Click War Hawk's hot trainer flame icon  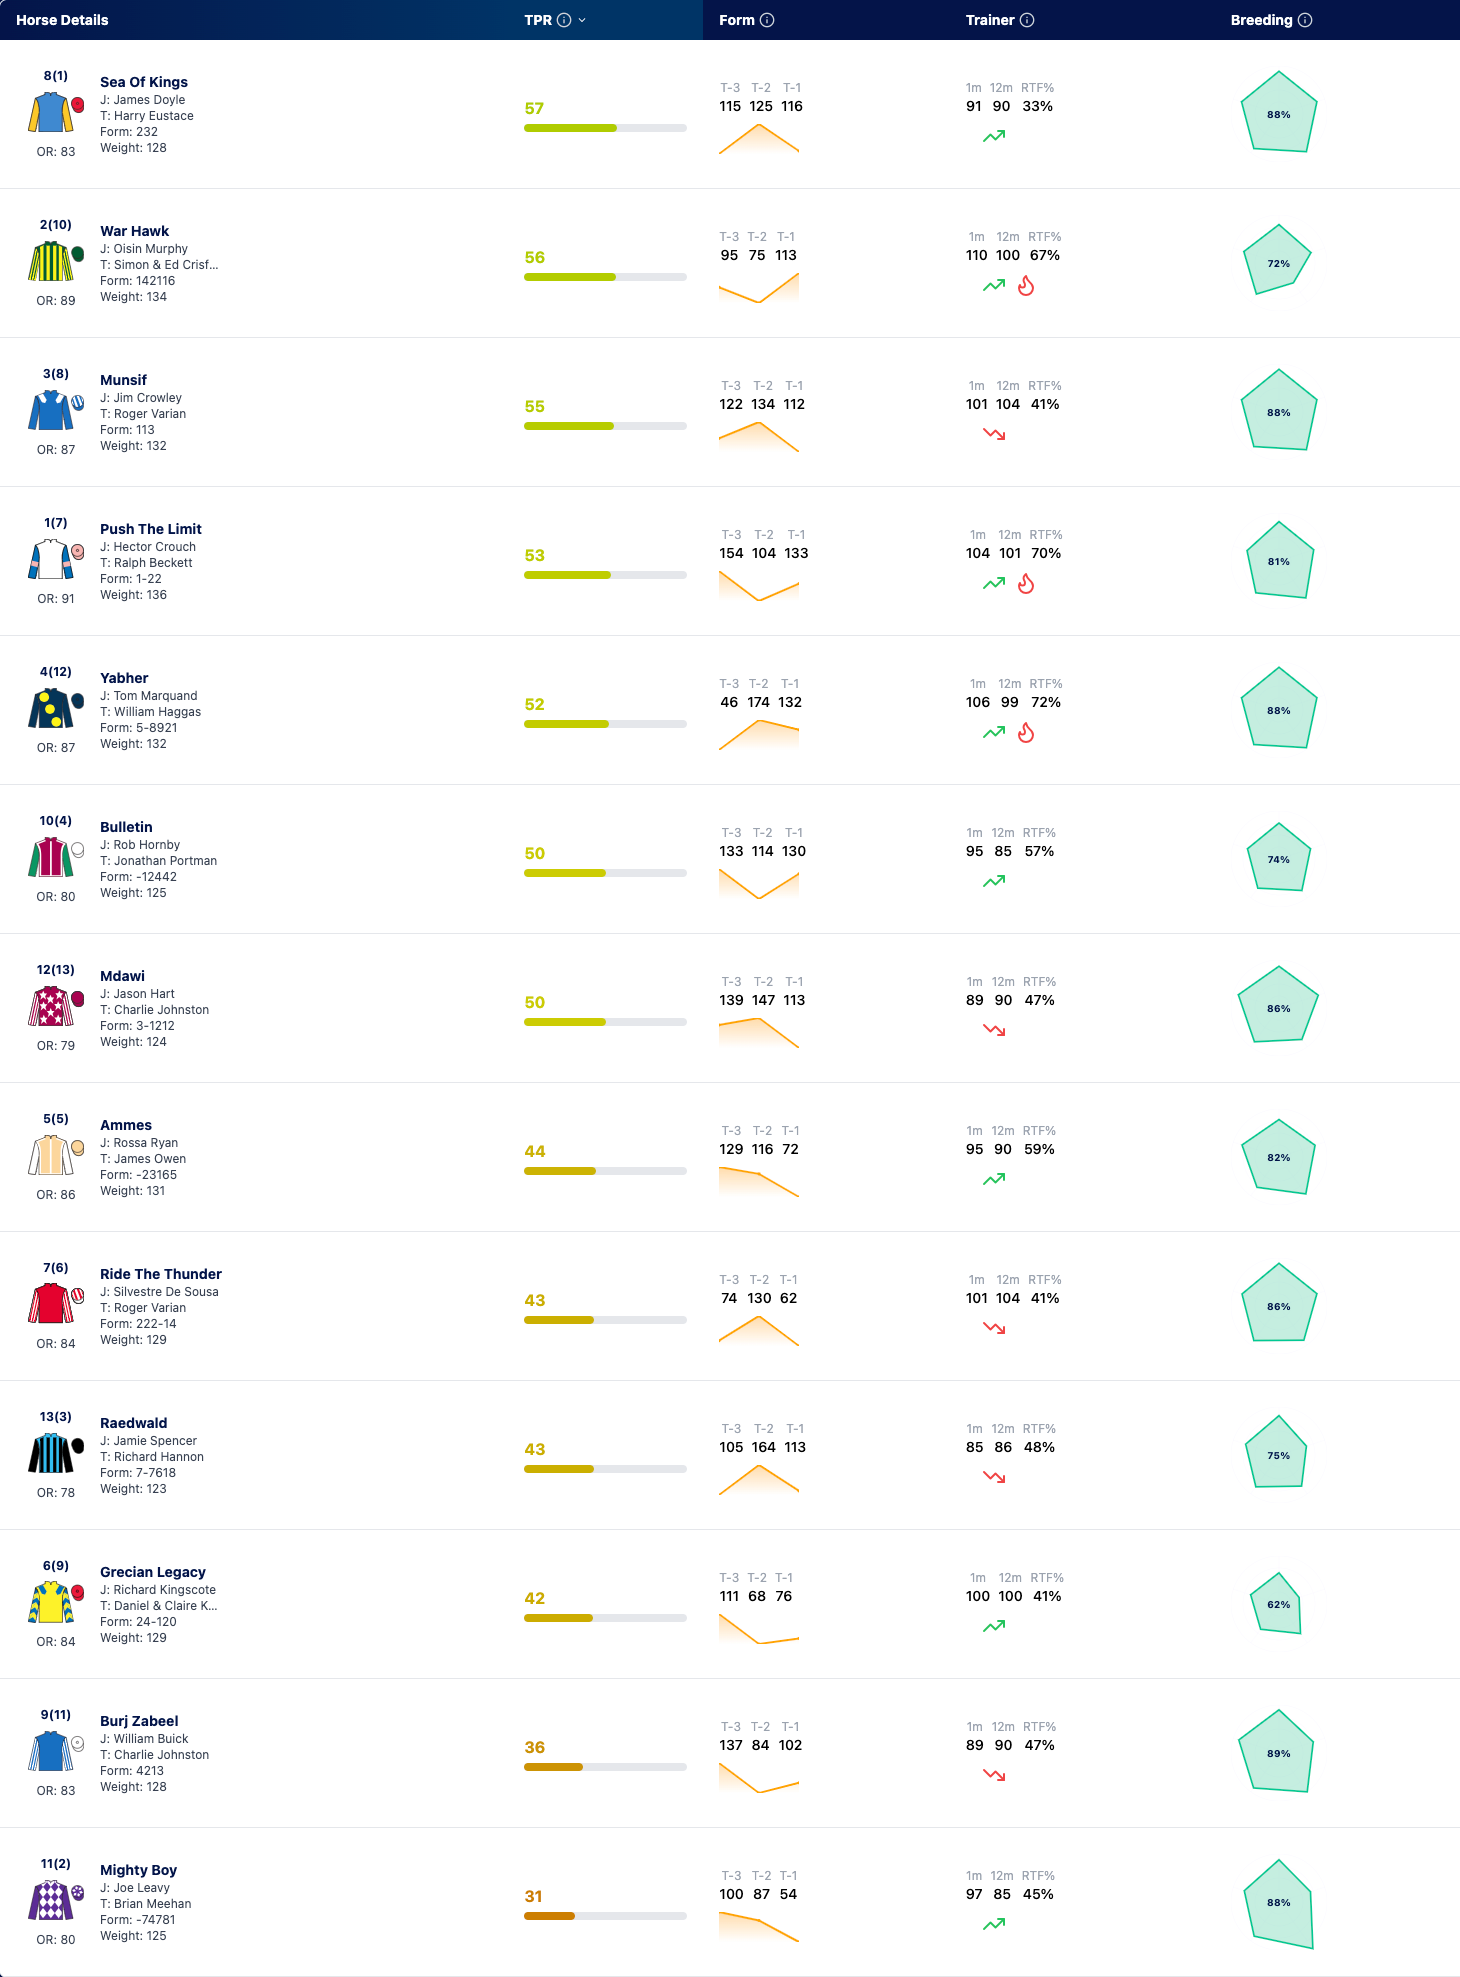click(1026, 286)
